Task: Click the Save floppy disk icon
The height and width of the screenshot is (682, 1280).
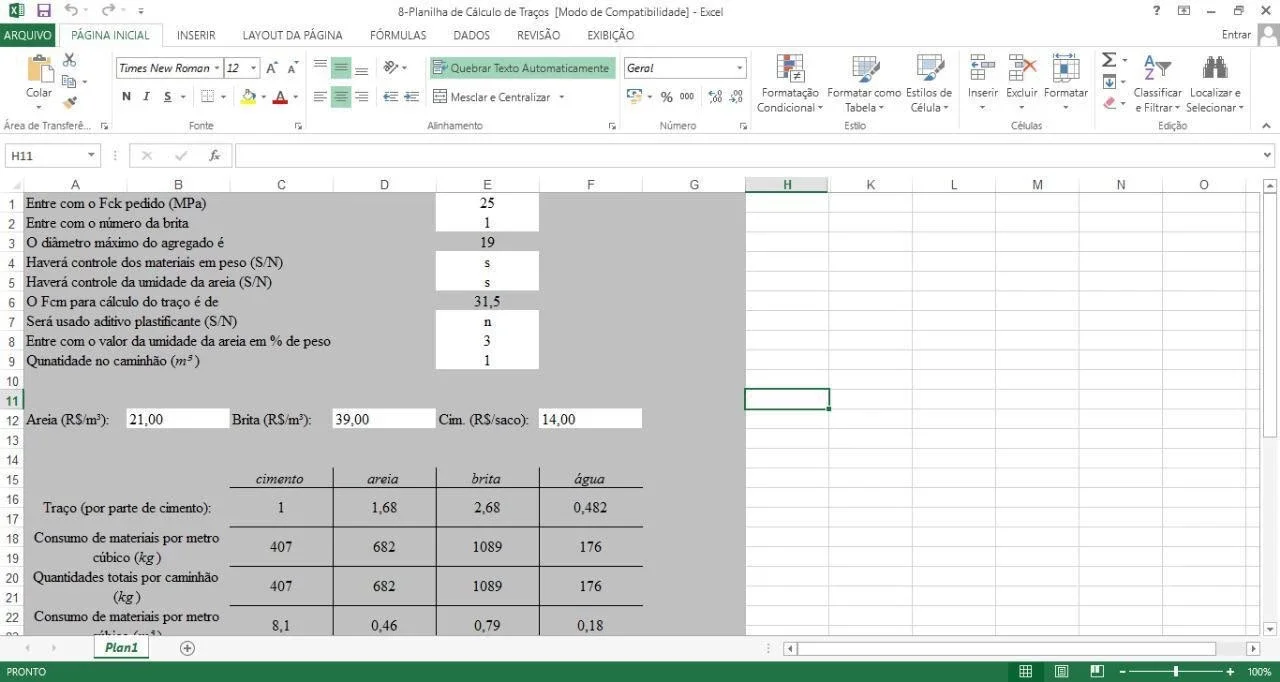Action: (x=43, y=11)
